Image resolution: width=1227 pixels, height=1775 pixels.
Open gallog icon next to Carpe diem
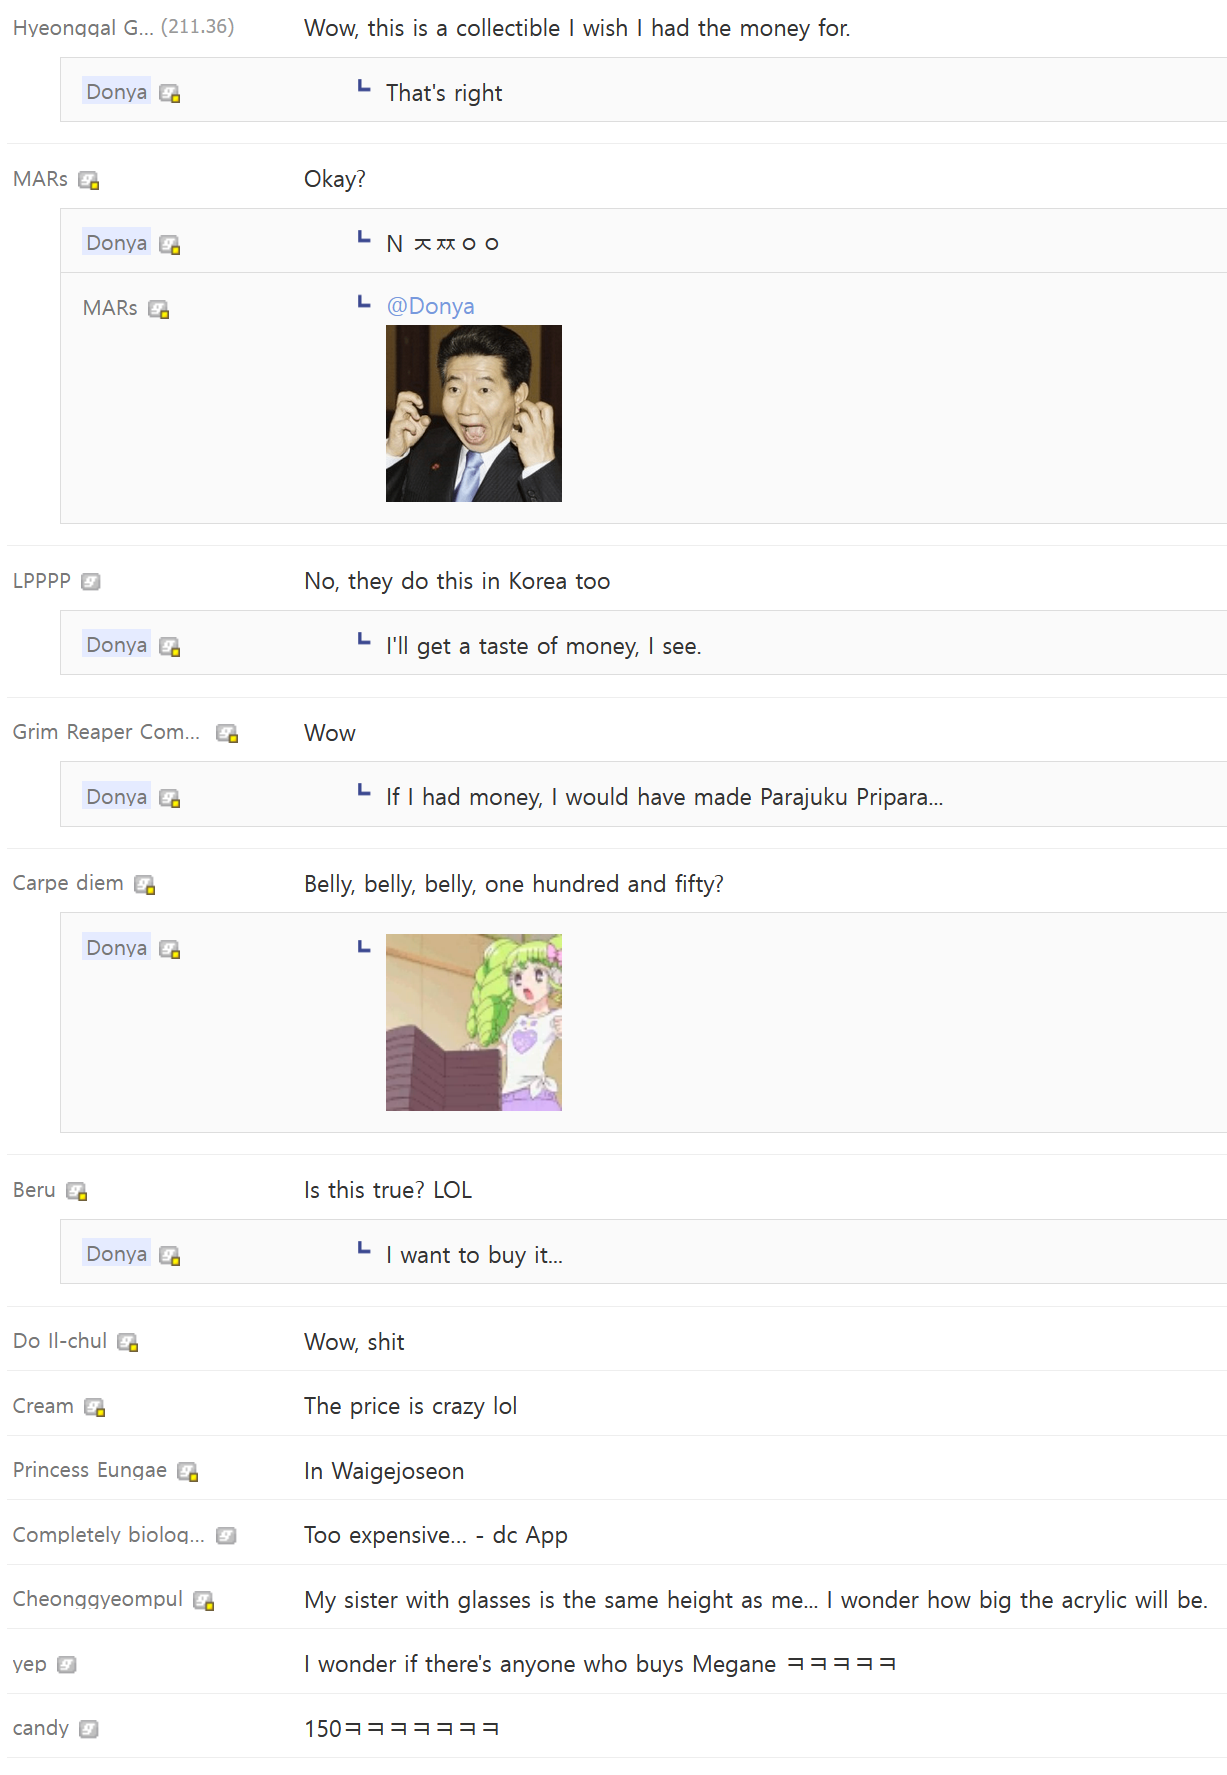[x=145, y=885]
